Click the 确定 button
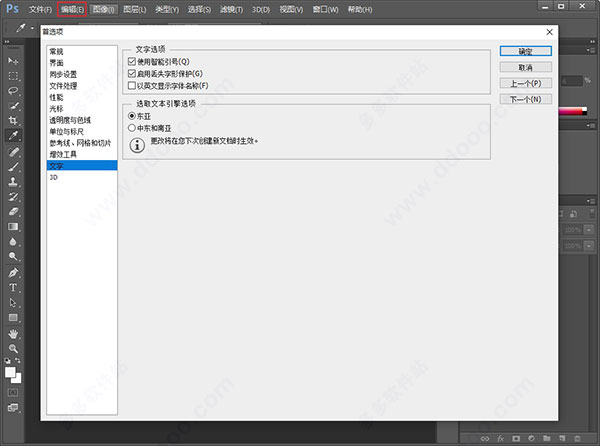The height and width of the screenshot is (446, 600). (x=525, y=51)
